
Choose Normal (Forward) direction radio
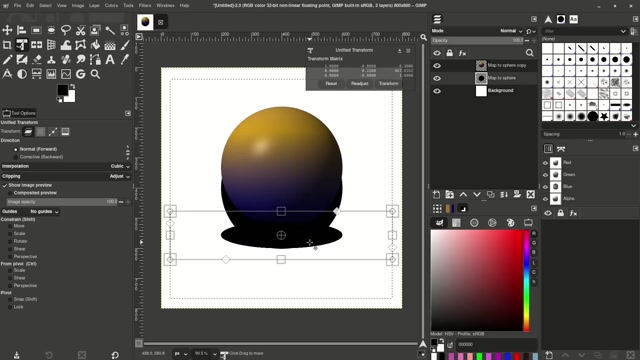point(16,149)
